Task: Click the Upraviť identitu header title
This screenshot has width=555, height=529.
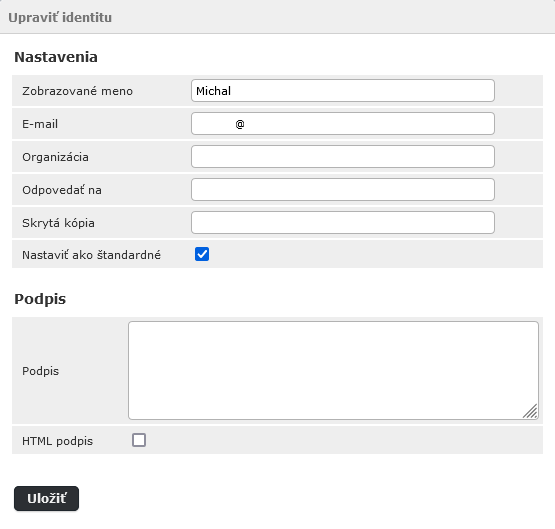Action: [60, 17]
